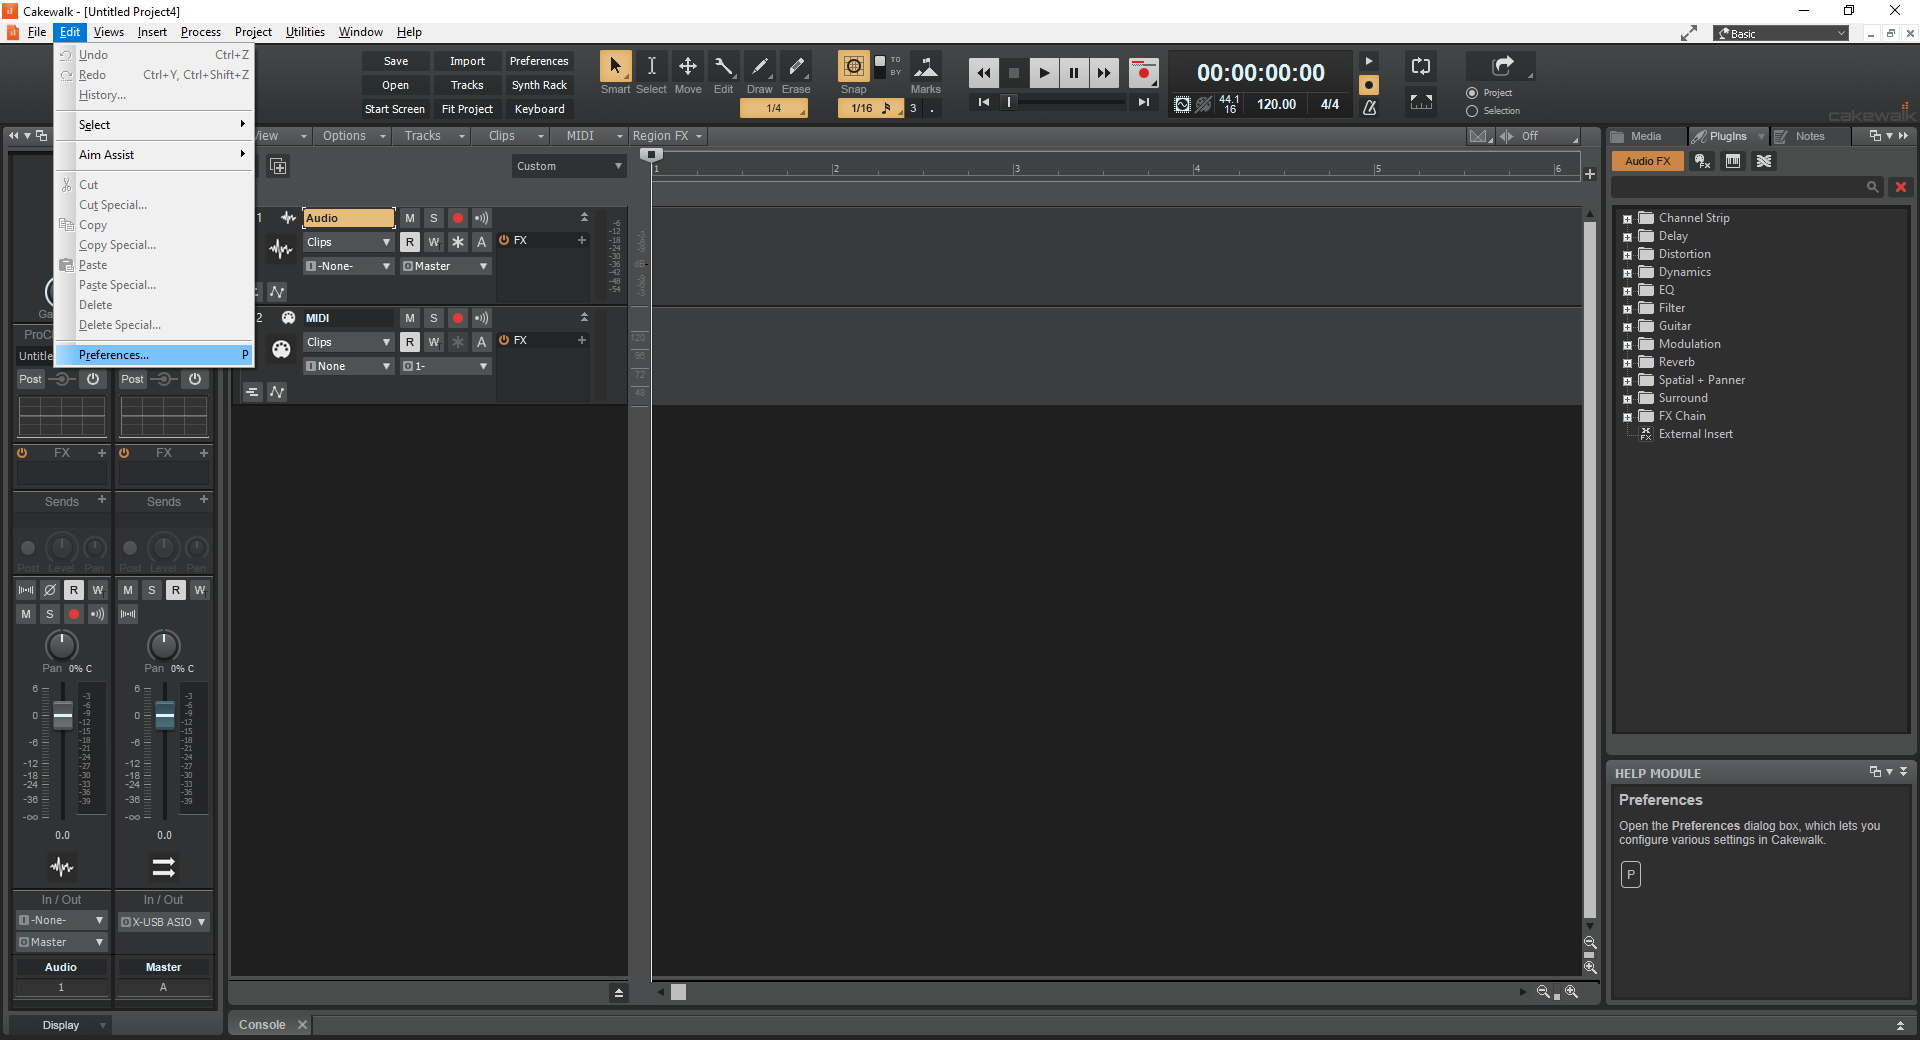Click the Audio strip volume fader
Viewport: 1920px width, 1040px height.
63,715
